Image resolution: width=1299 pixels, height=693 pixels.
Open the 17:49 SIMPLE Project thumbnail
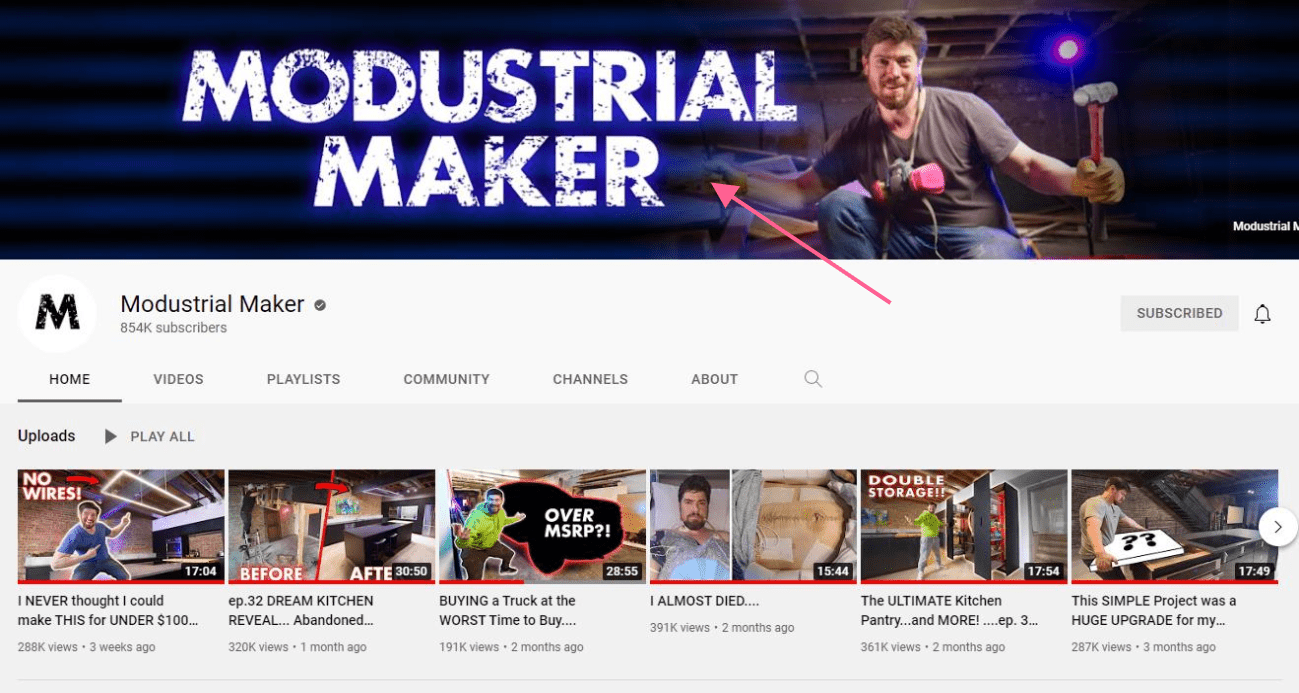click(x=1175, y=526)
